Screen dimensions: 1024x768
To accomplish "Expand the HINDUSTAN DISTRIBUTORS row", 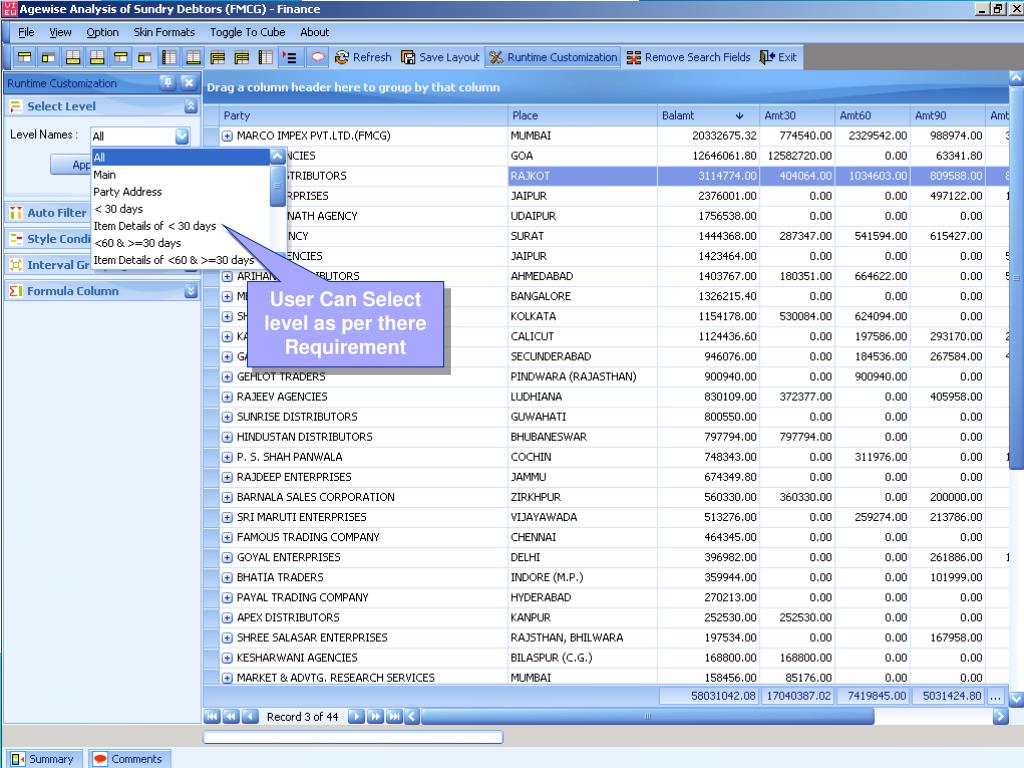I will click(227, 437).
